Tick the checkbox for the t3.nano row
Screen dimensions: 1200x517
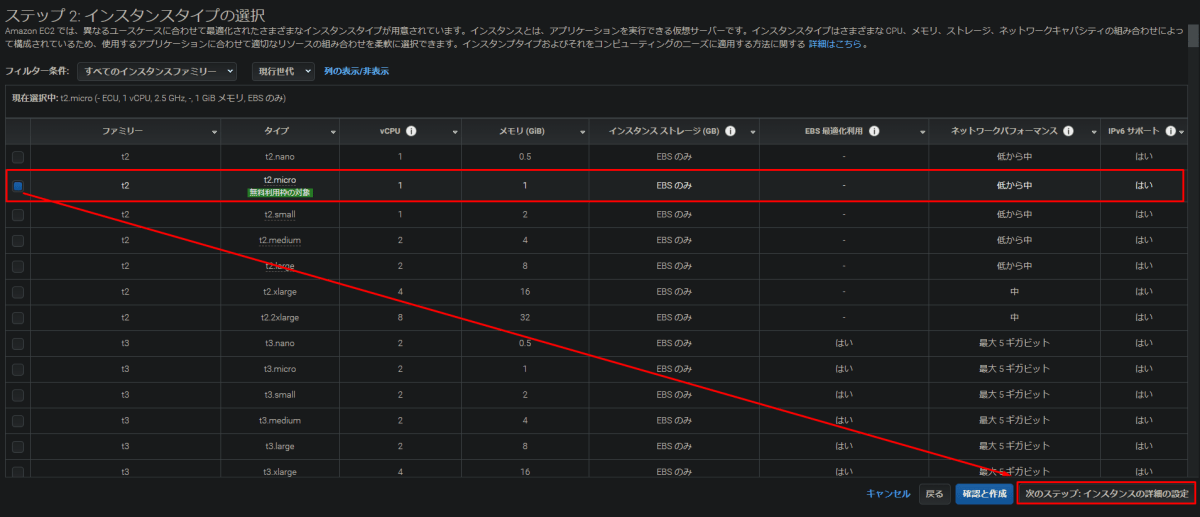[x=18, y=343]
